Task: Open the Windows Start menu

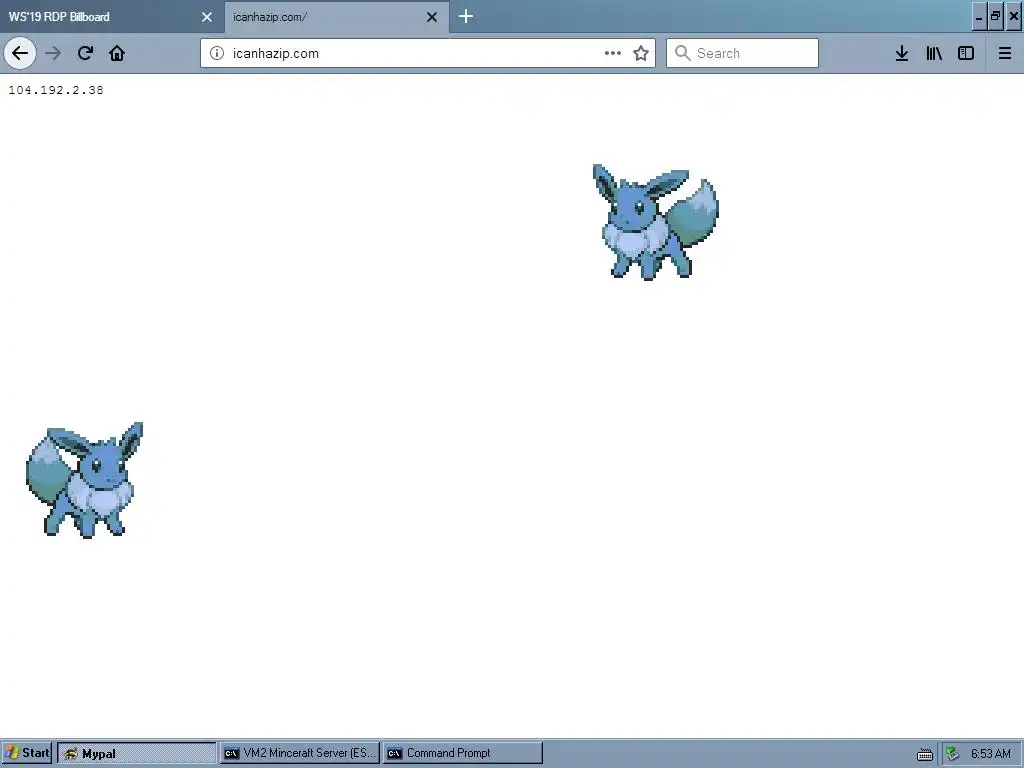Action: point(27,753)
